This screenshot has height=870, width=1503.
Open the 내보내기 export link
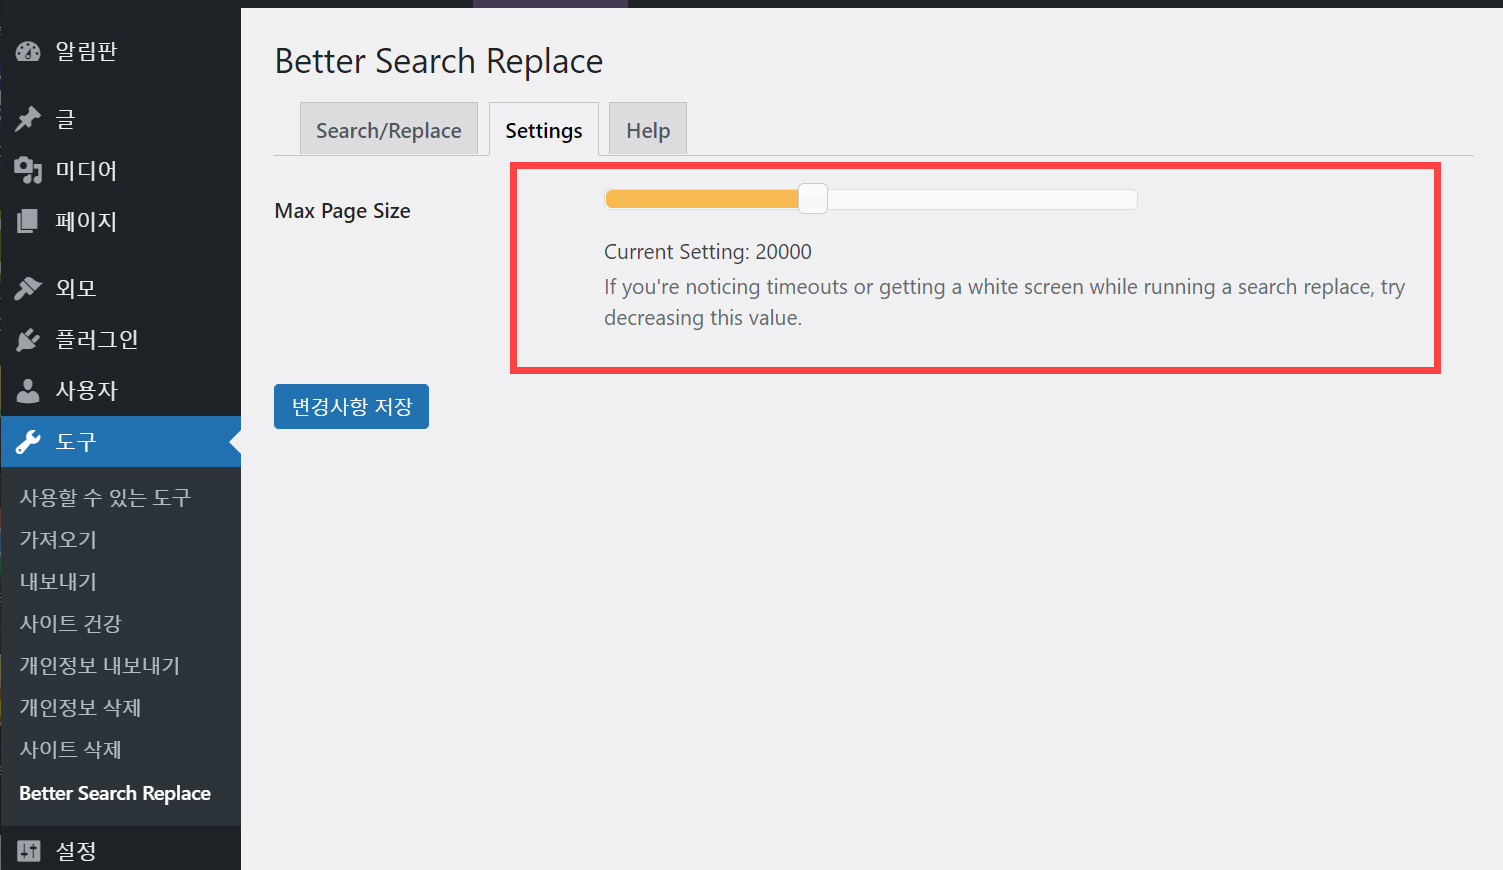pyautogui.click(x=58, y=581)
